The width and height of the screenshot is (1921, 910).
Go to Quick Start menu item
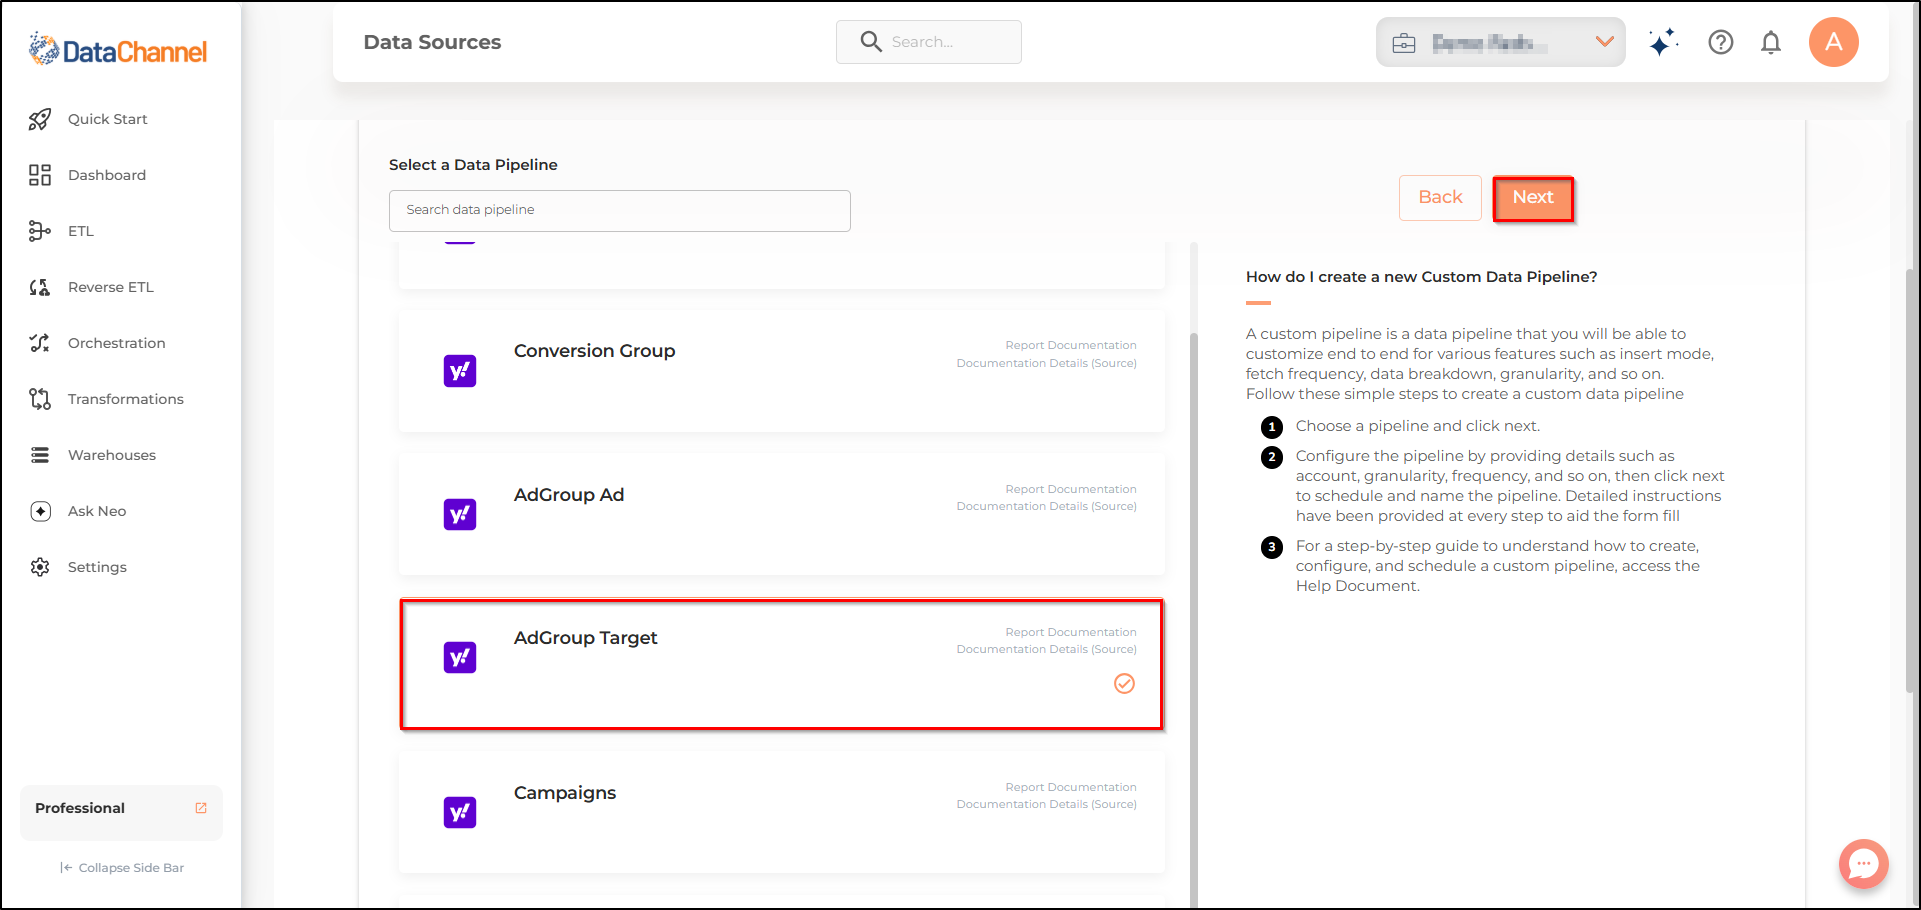coord(108,119)
